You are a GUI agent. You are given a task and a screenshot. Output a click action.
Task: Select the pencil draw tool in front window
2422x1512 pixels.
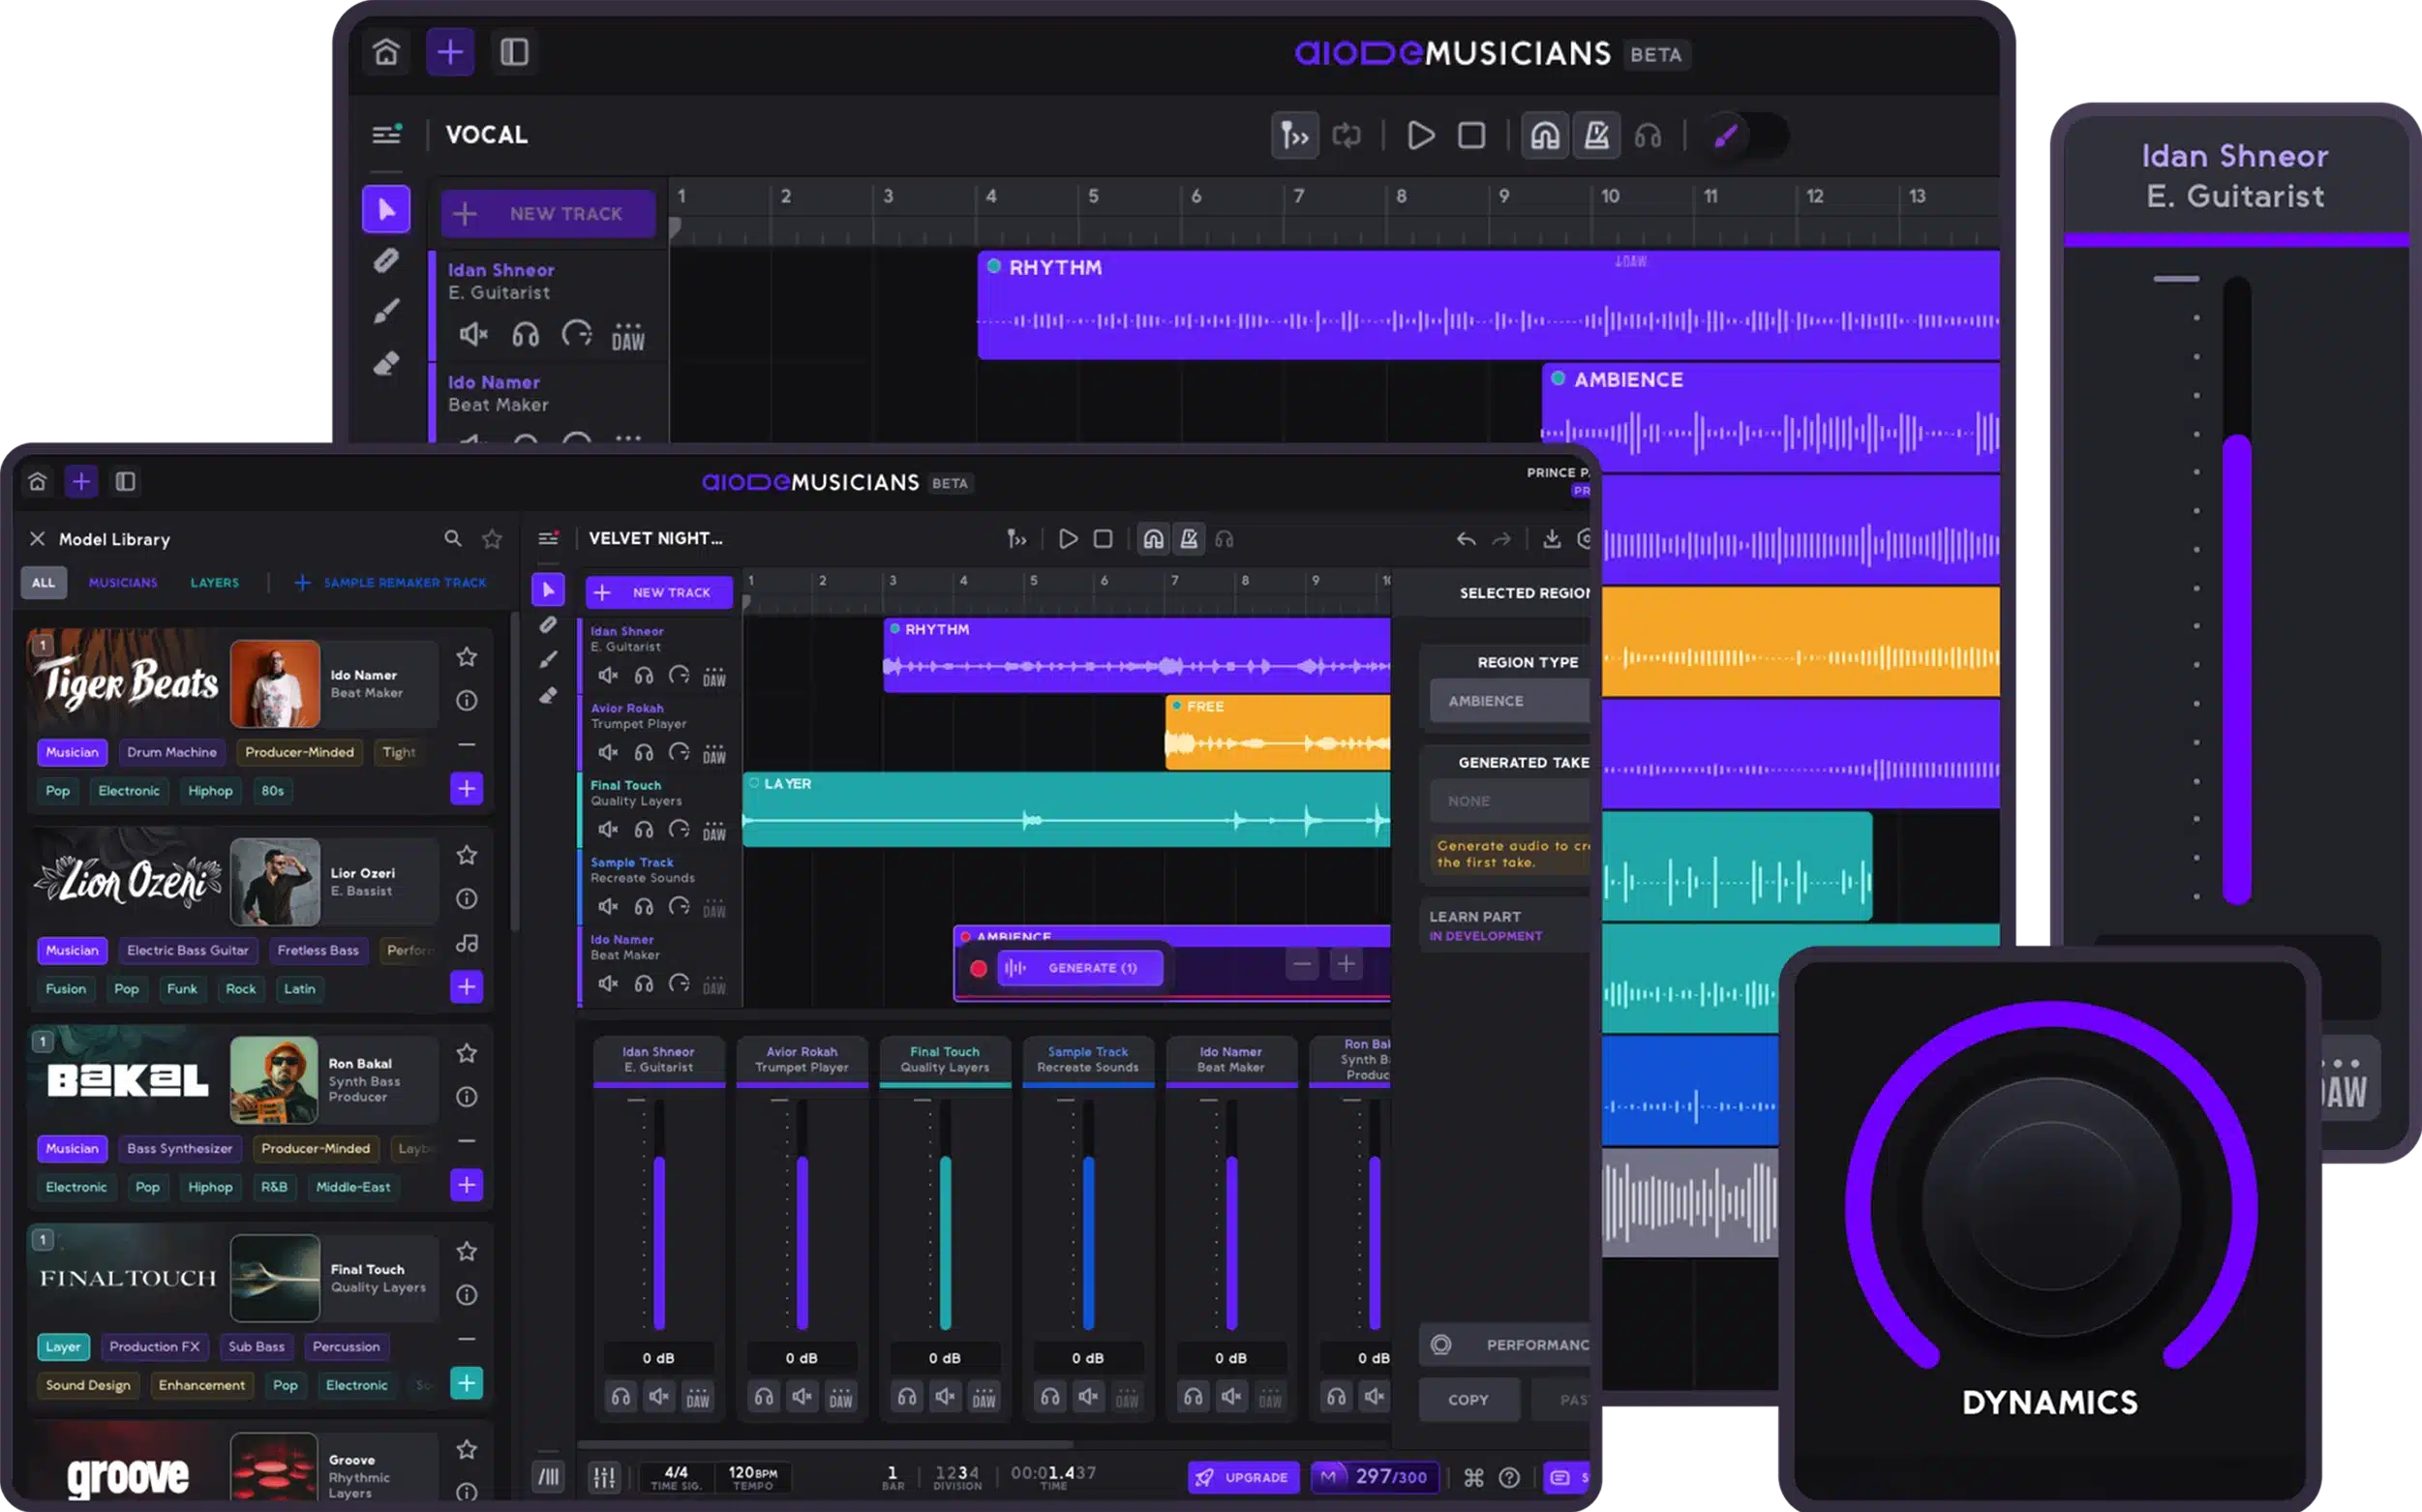(548, 659)
